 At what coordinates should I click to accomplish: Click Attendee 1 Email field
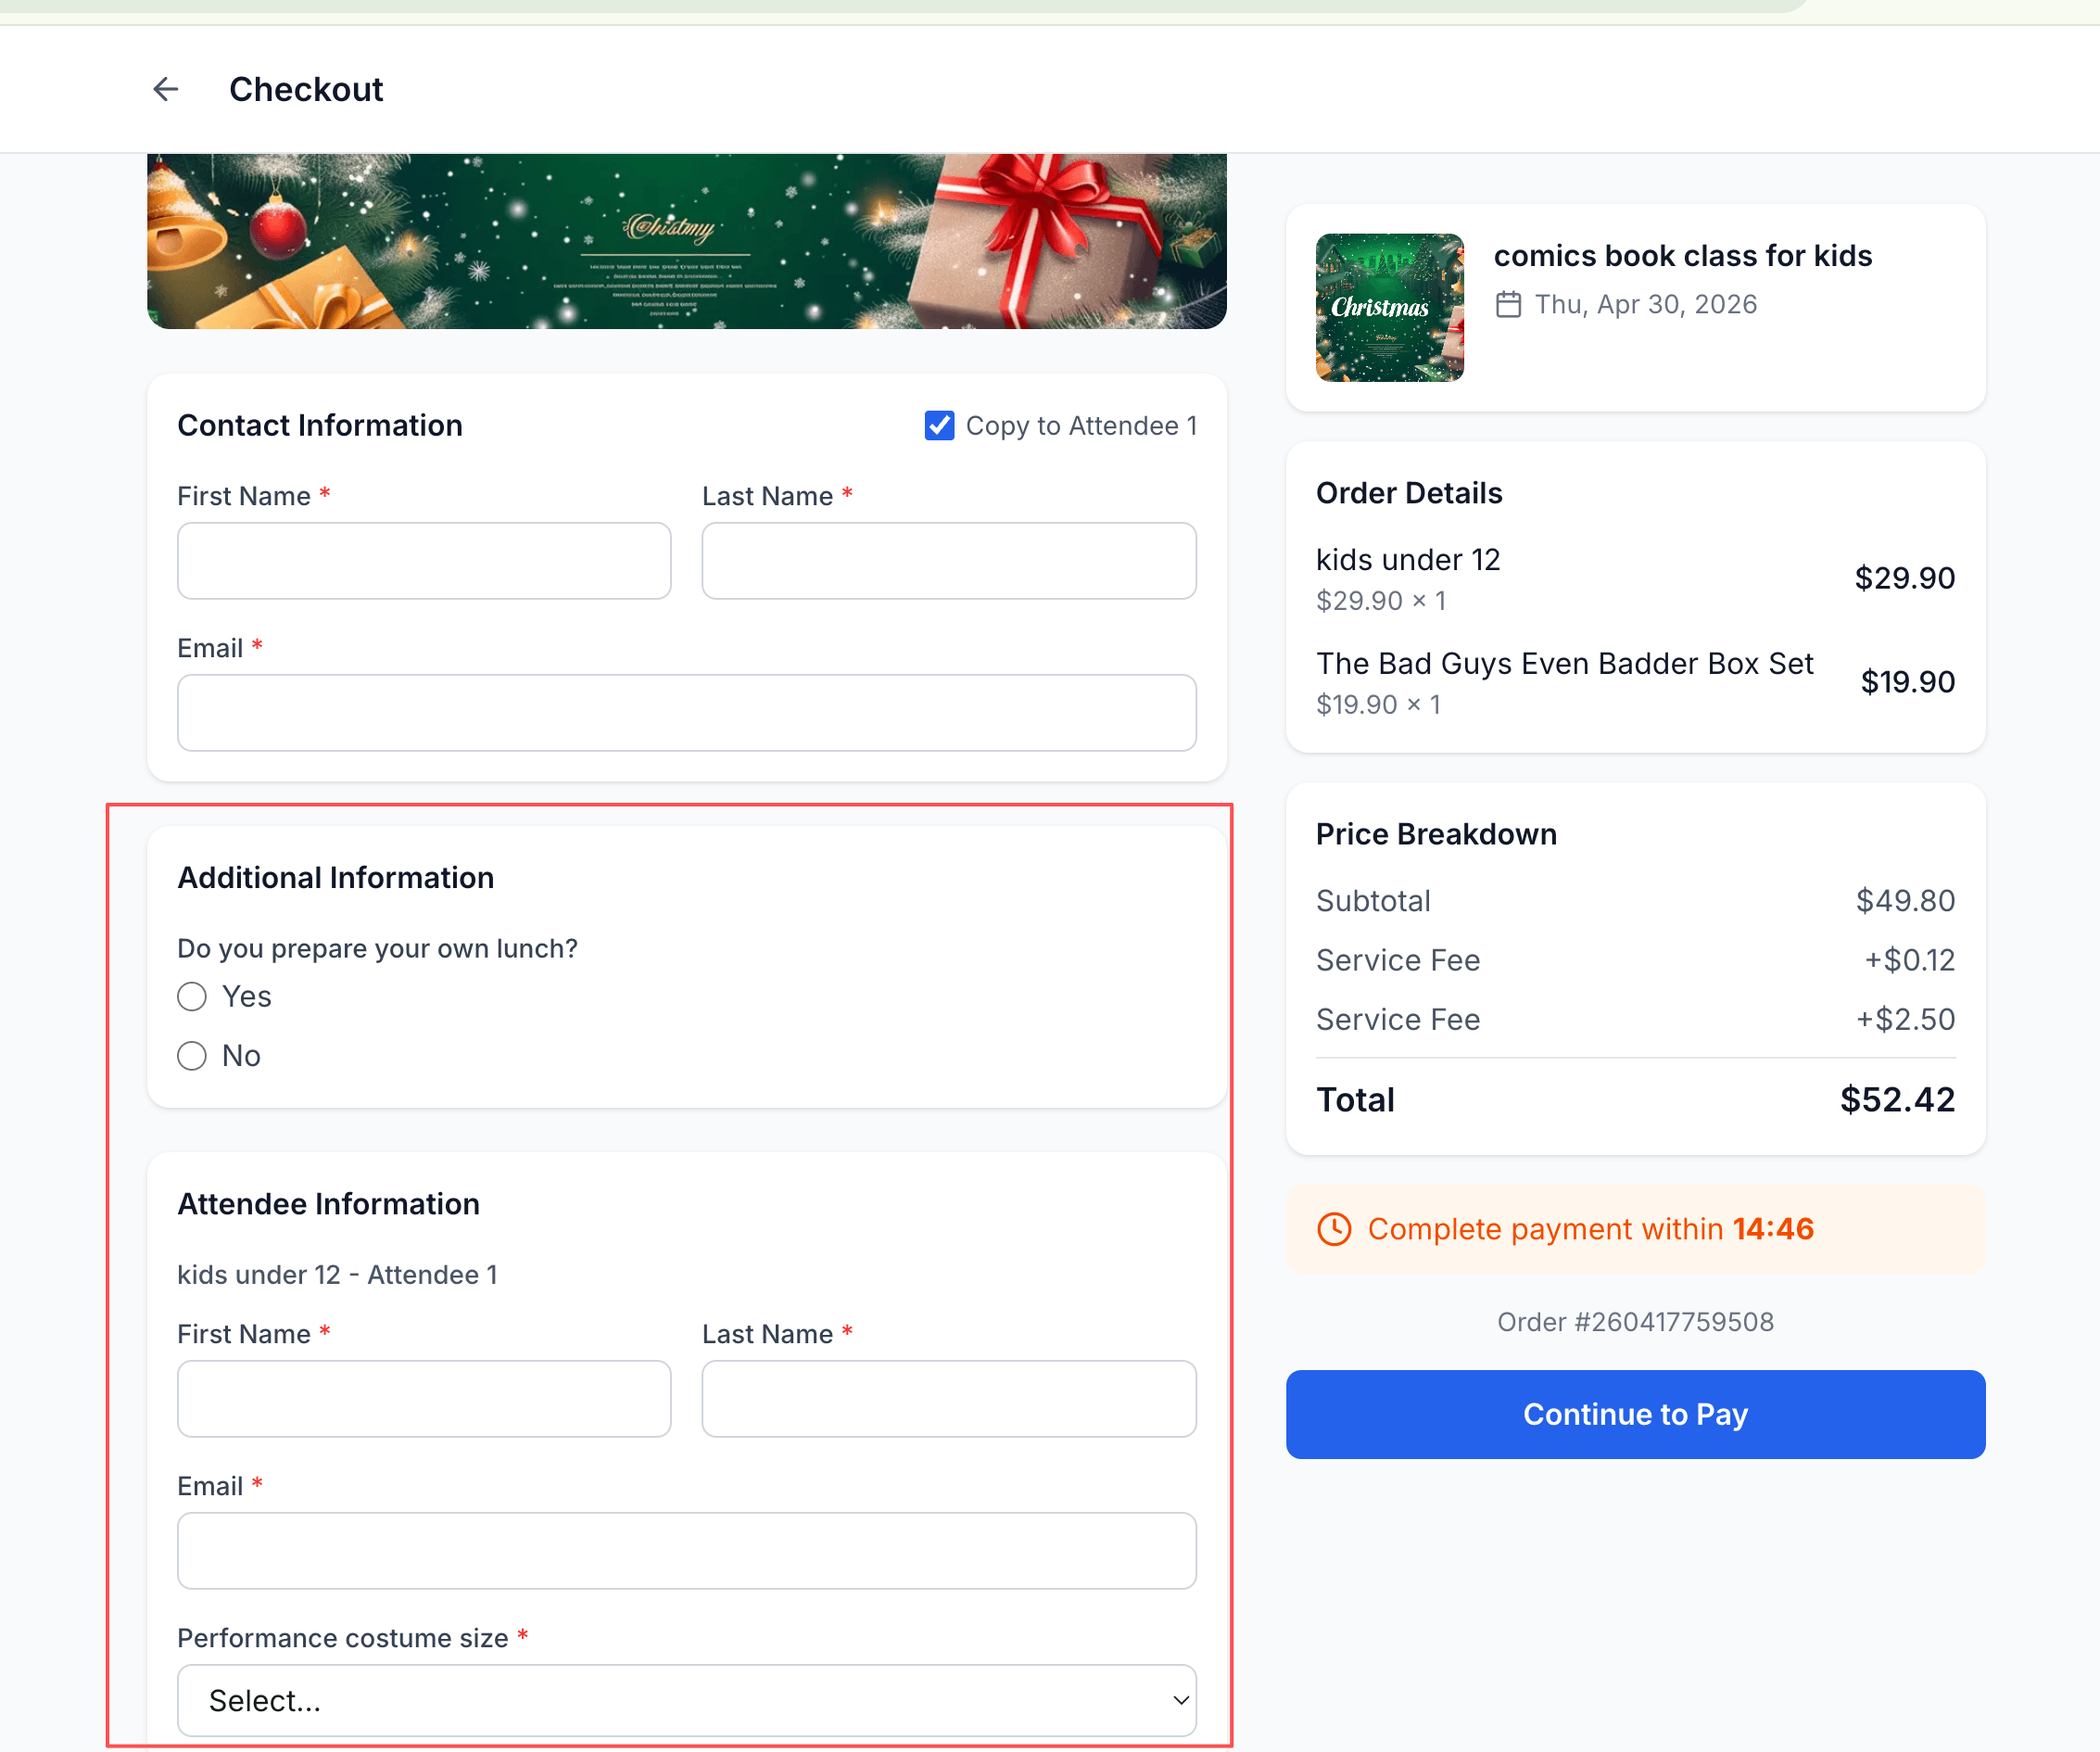(x=686, y=1550)
